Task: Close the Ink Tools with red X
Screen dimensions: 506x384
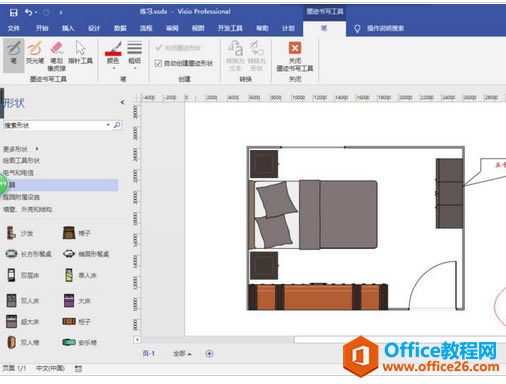Action: pos(295,56)
